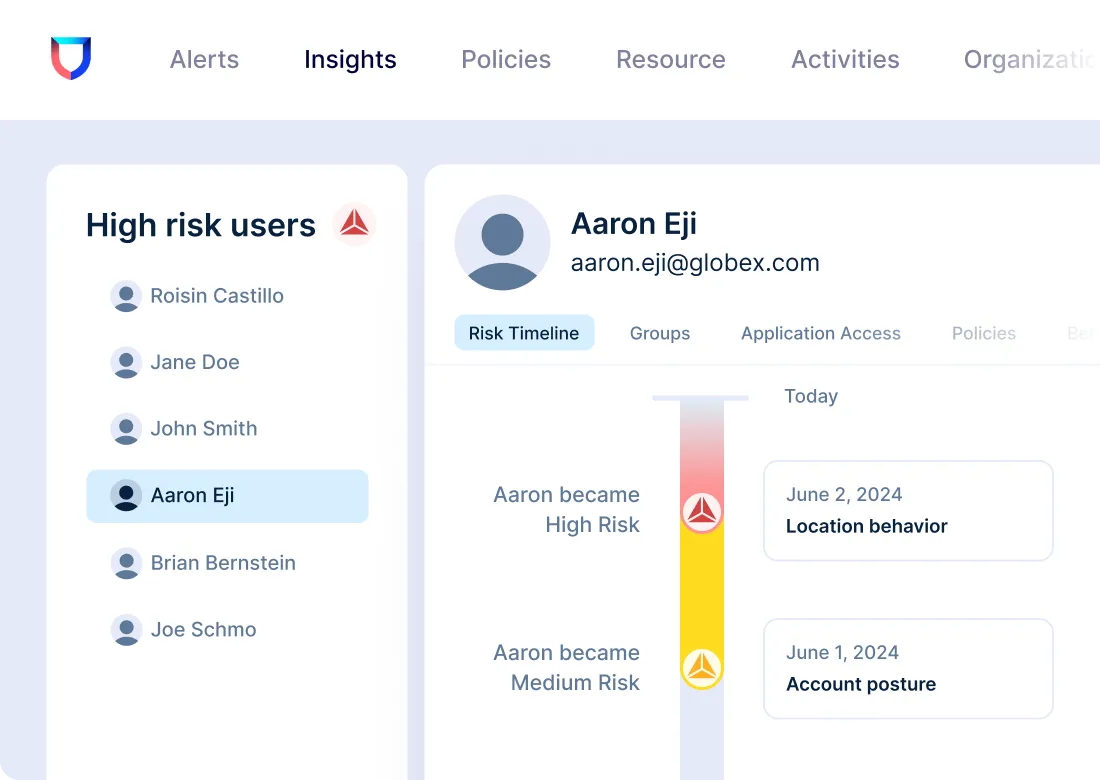
Task: Click the red High Risk timeline marker
Action: pyautogui.click(x=702, y=512)
